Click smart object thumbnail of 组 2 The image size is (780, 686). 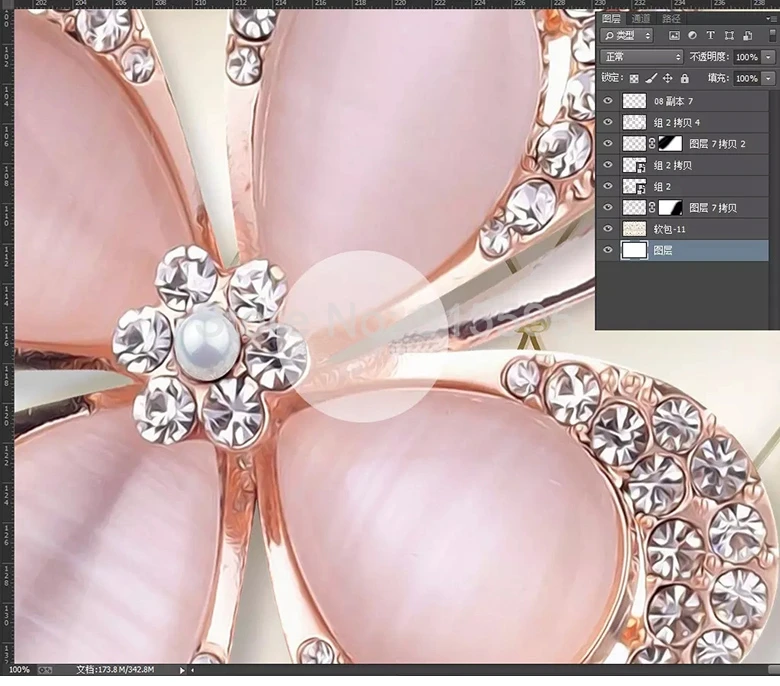tap(634, 186)
